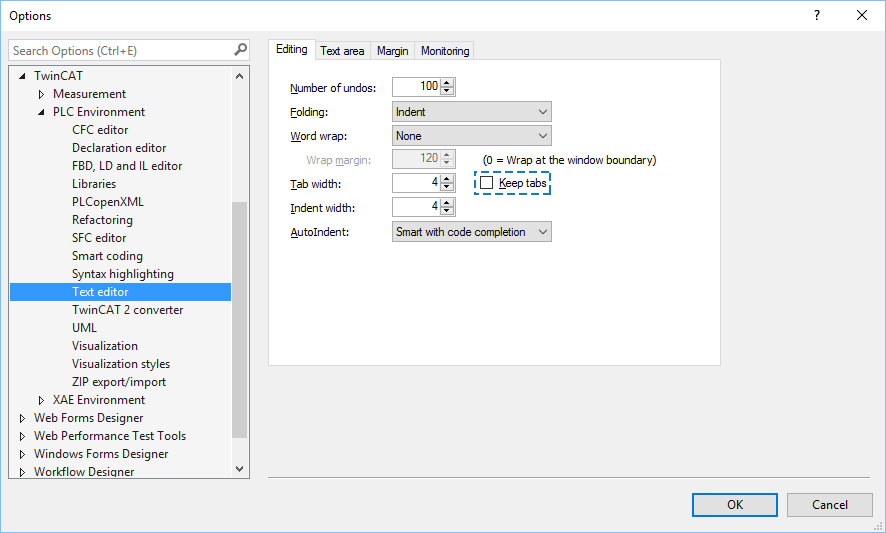The image size is (886, 533).
Task: Switch to the Editing tab
Action: point(292,50)
